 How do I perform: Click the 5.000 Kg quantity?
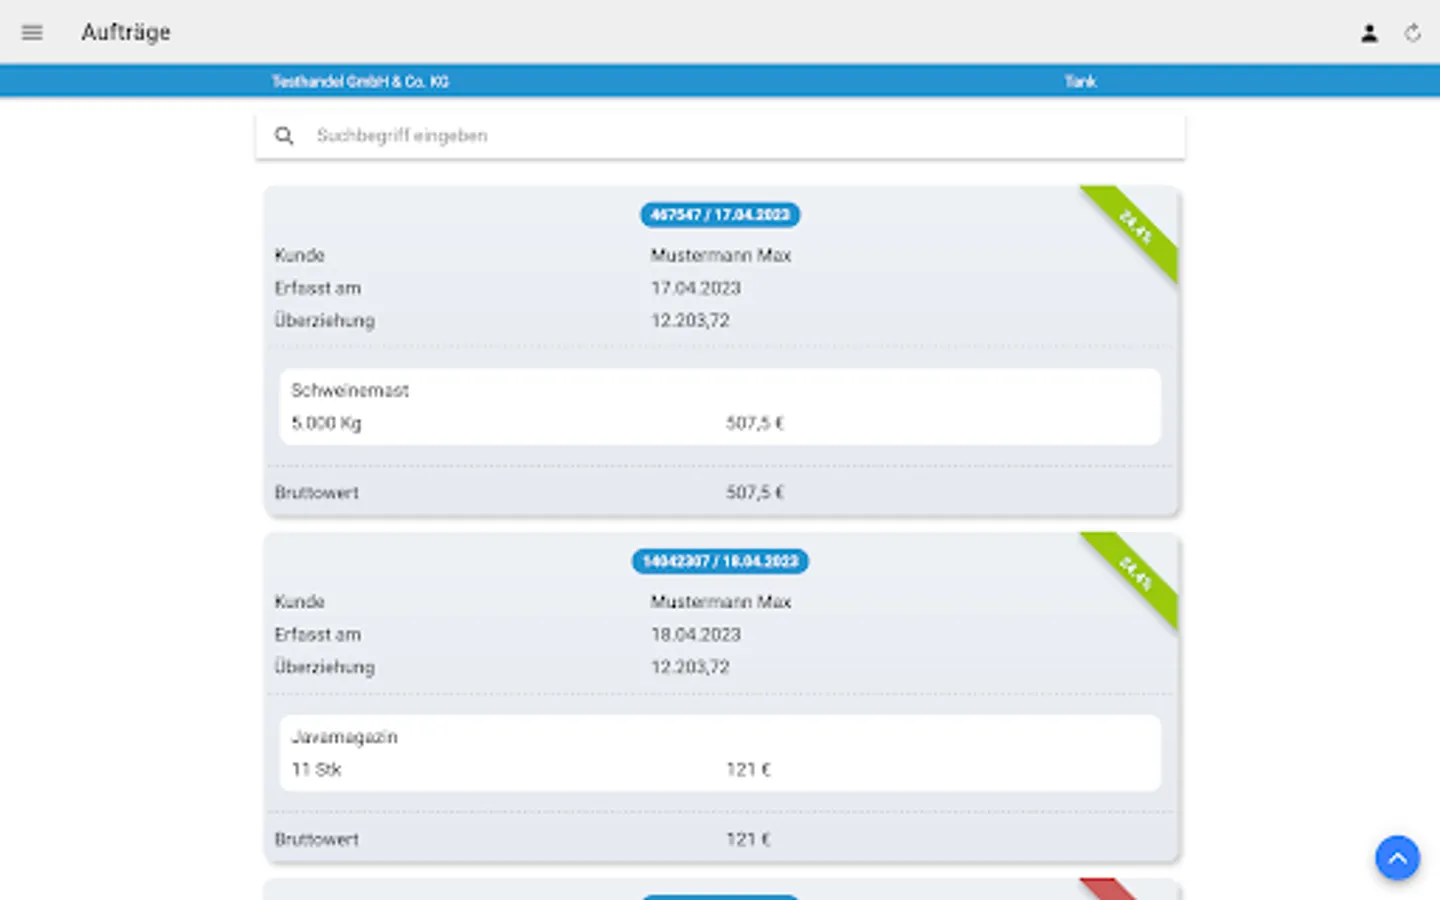326,423
